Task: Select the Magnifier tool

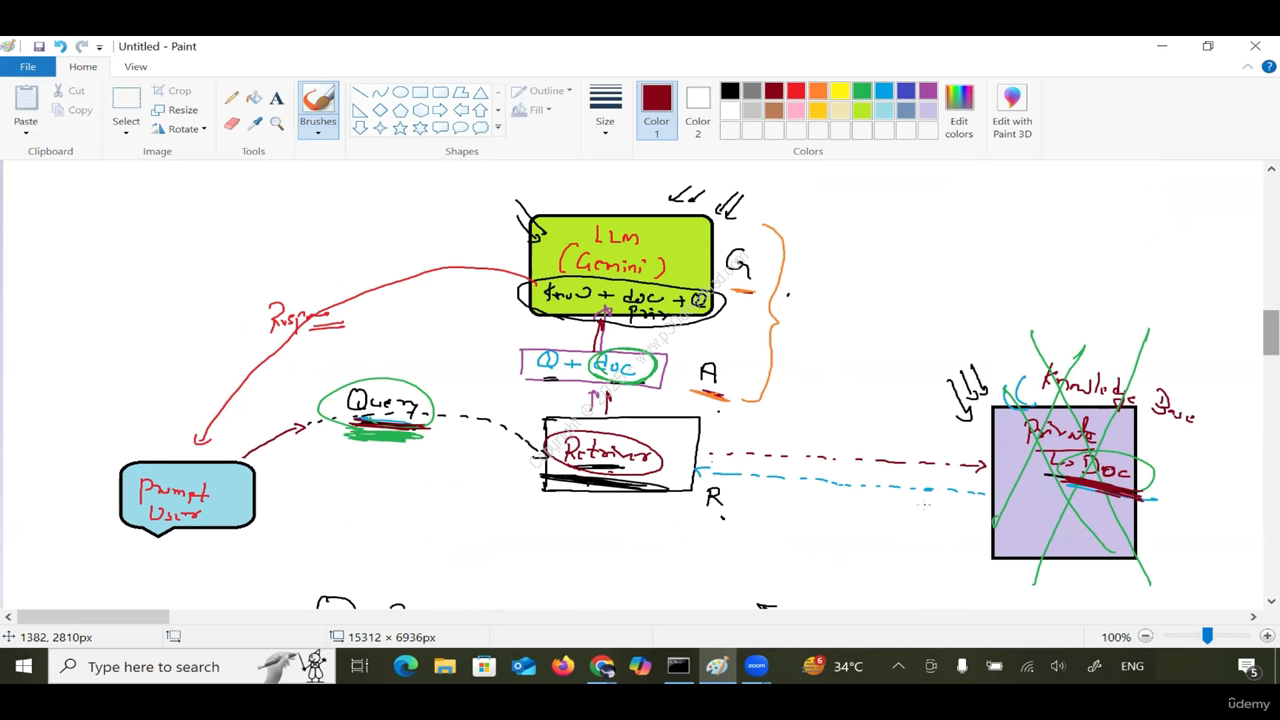Action: 277,123
